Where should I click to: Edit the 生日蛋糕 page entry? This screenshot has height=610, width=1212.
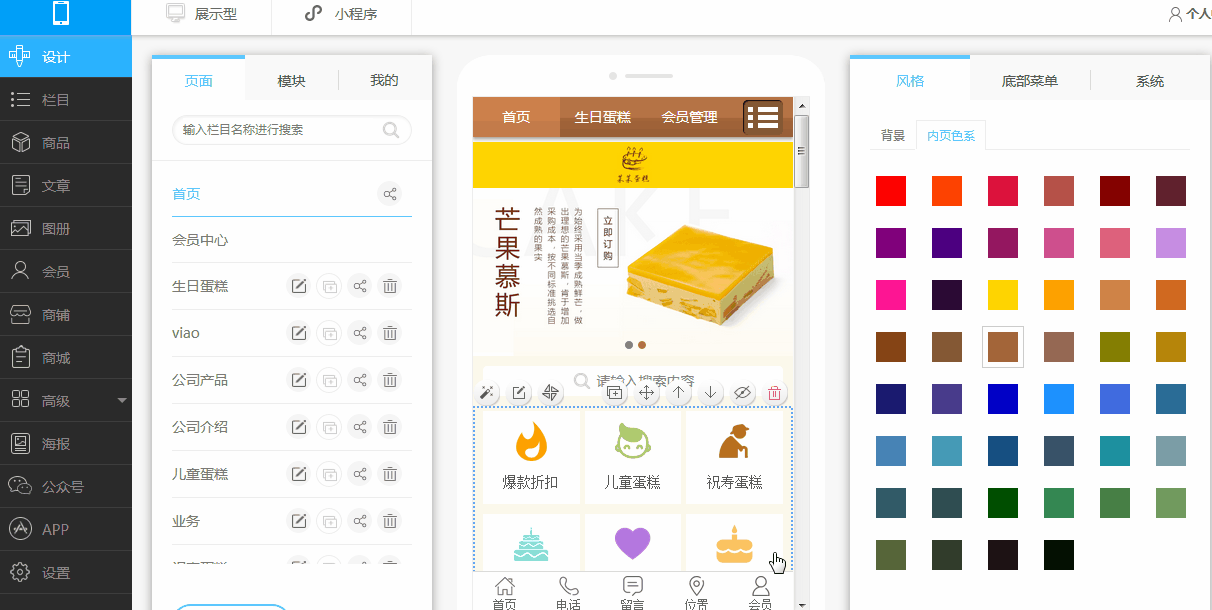[x=298, y=286]
